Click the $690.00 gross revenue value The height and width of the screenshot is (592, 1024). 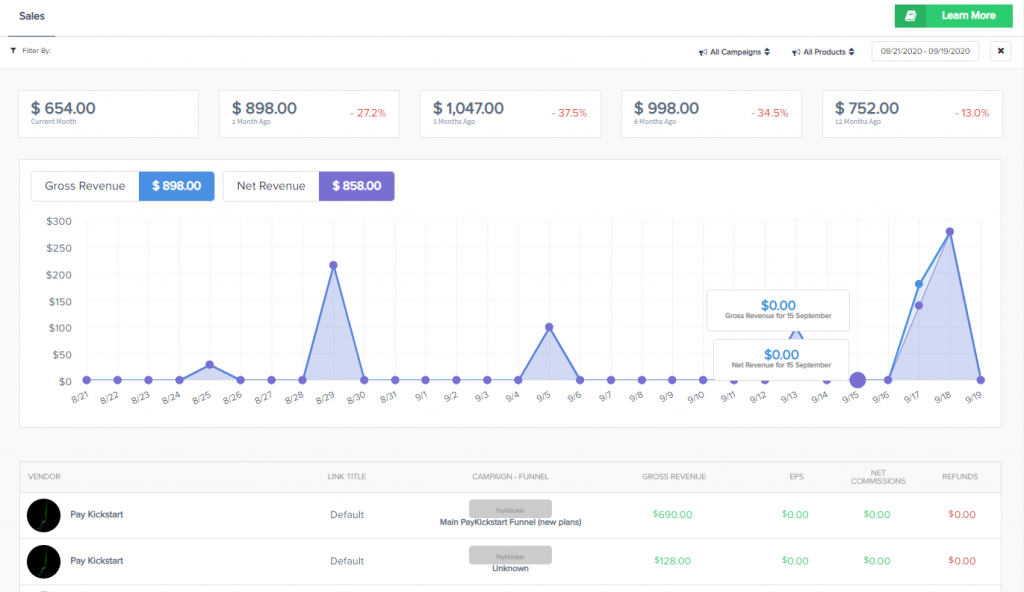click(672, 515)
